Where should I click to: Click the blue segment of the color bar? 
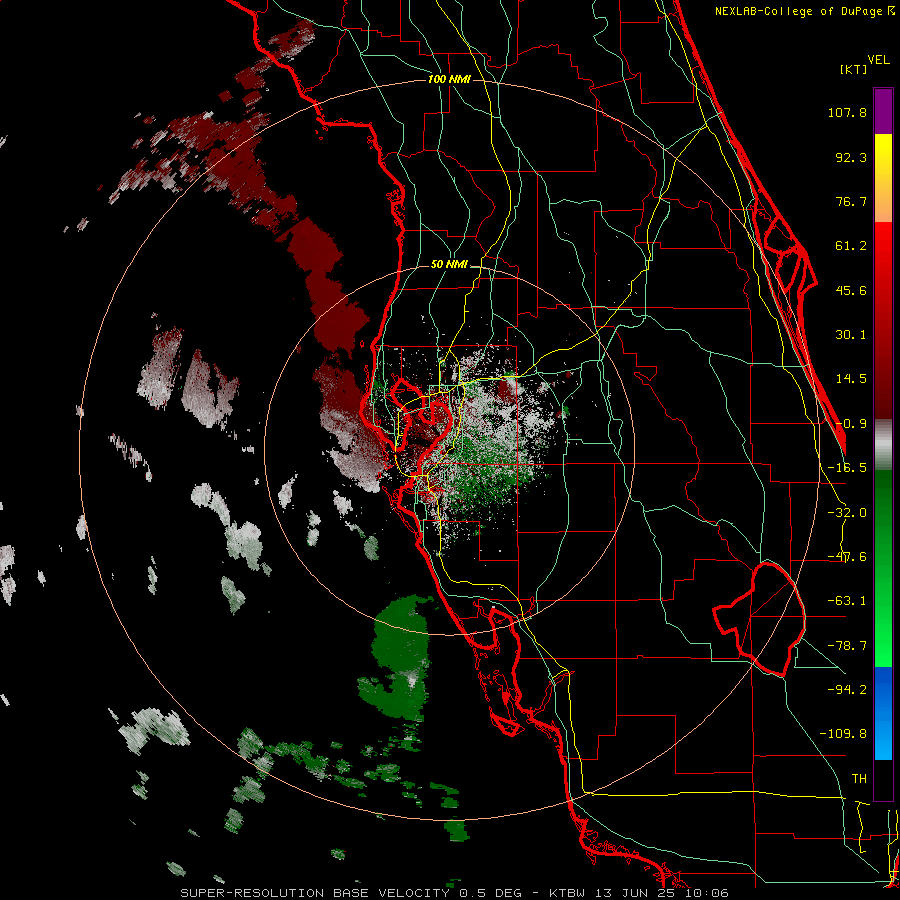883,713
